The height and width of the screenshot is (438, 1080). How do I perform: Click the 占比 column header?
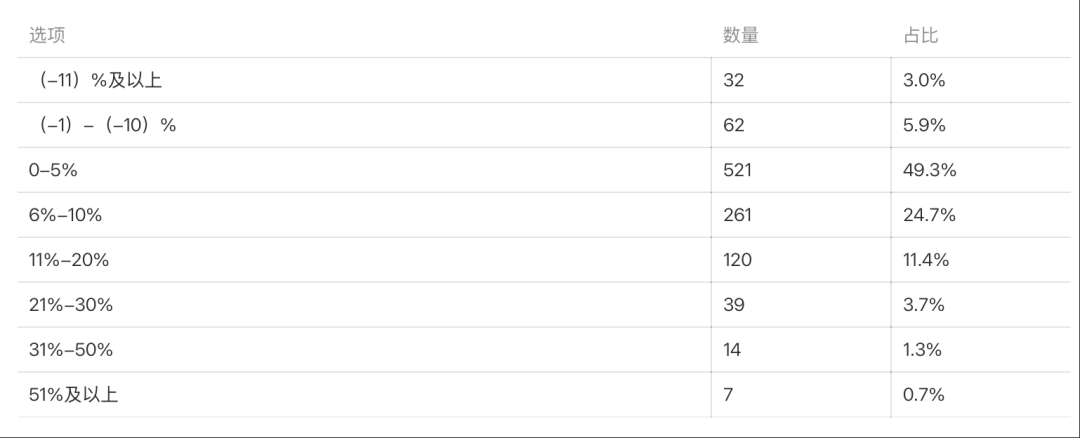[x=920, y=36]
